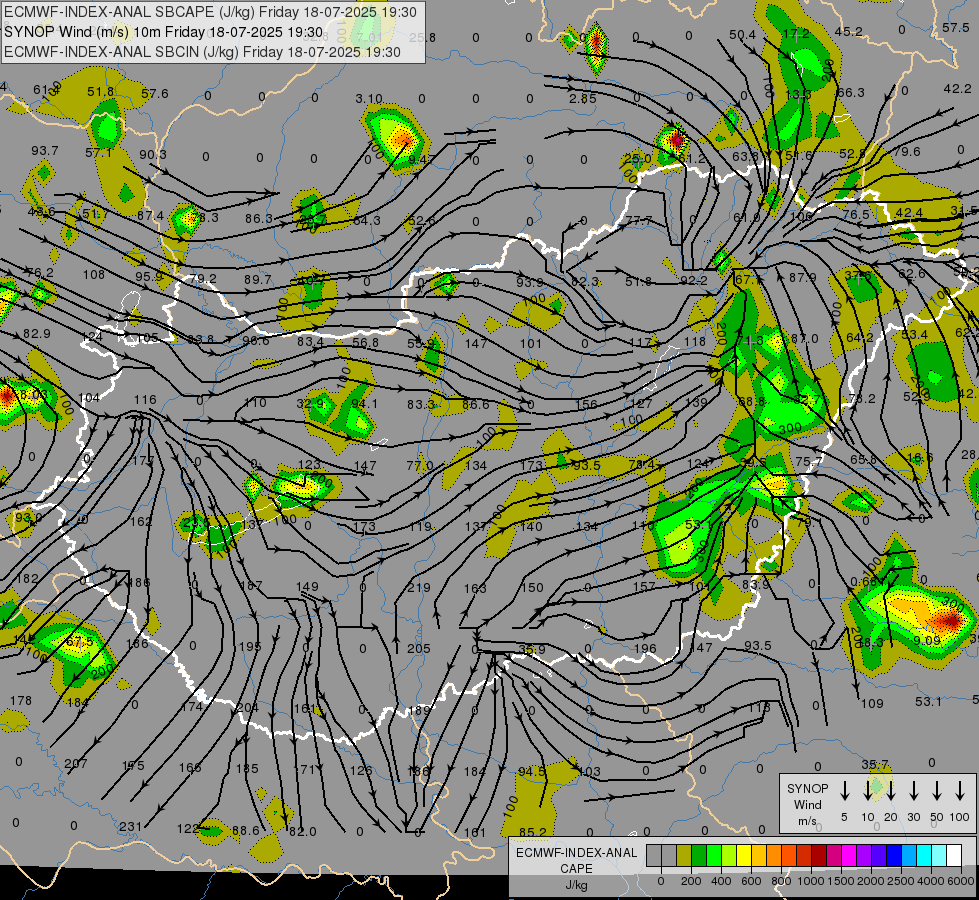
Task: Click the map value 231
Action: click(130, 827)
